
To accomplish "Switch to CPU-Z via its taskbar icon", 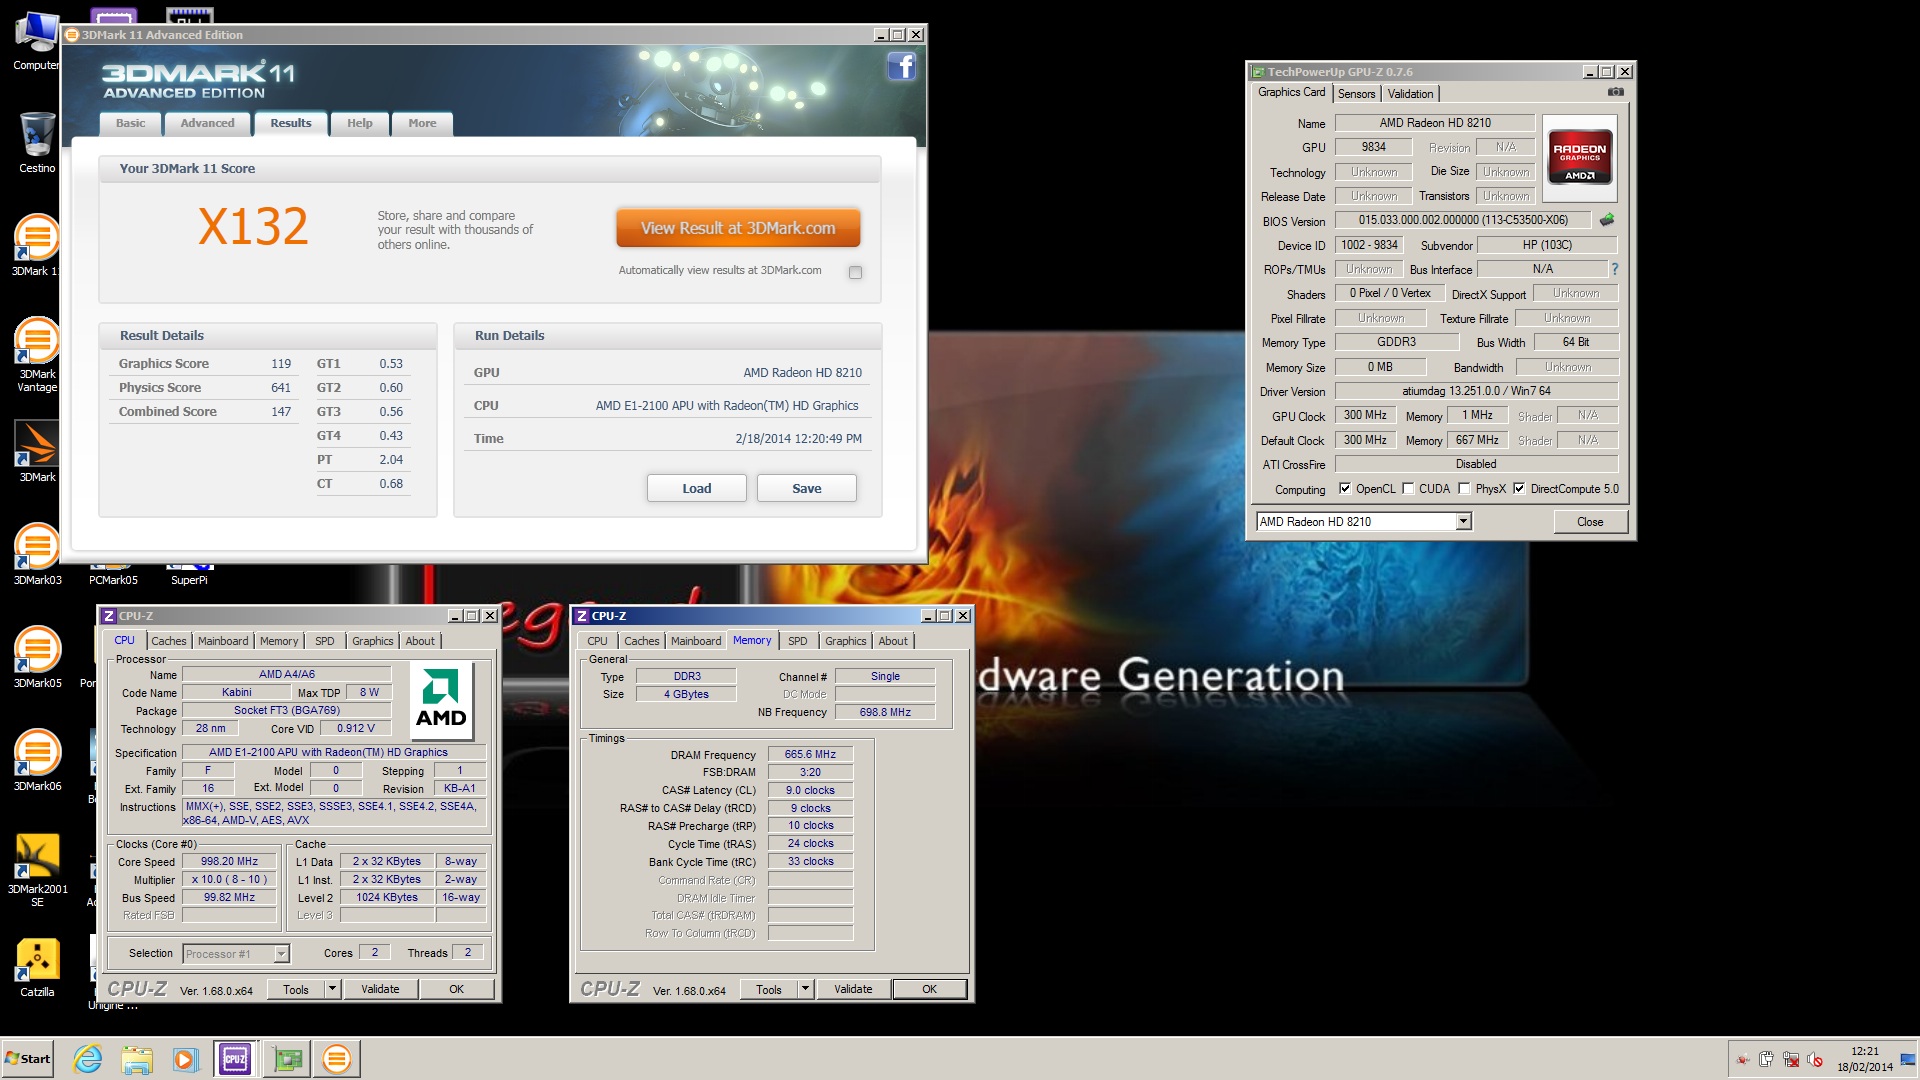I will point(235,1059).
